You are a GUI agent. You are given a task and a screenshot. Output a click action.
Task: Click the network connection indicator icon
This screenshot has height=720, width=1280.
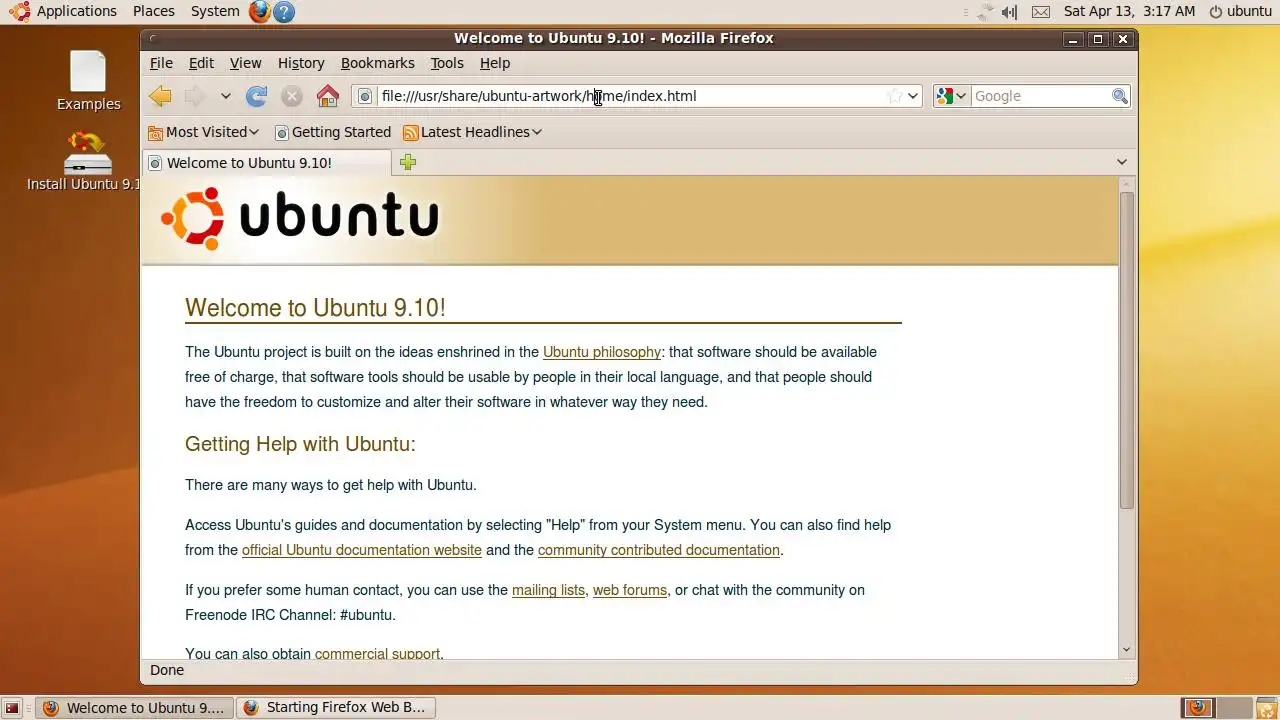985,11
